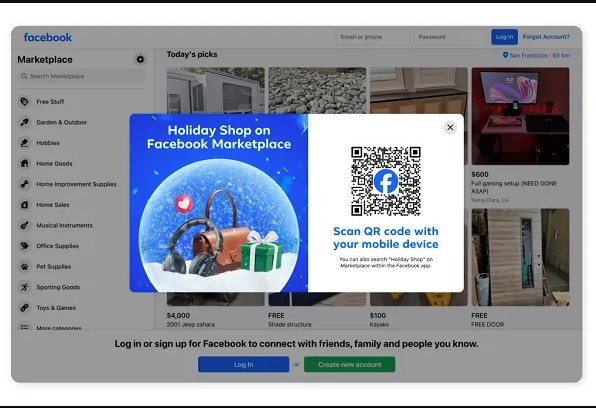The width and height of the screenshot is (596, 408).
Task: Click the bottom Log In button
Action: coord(243,364)
